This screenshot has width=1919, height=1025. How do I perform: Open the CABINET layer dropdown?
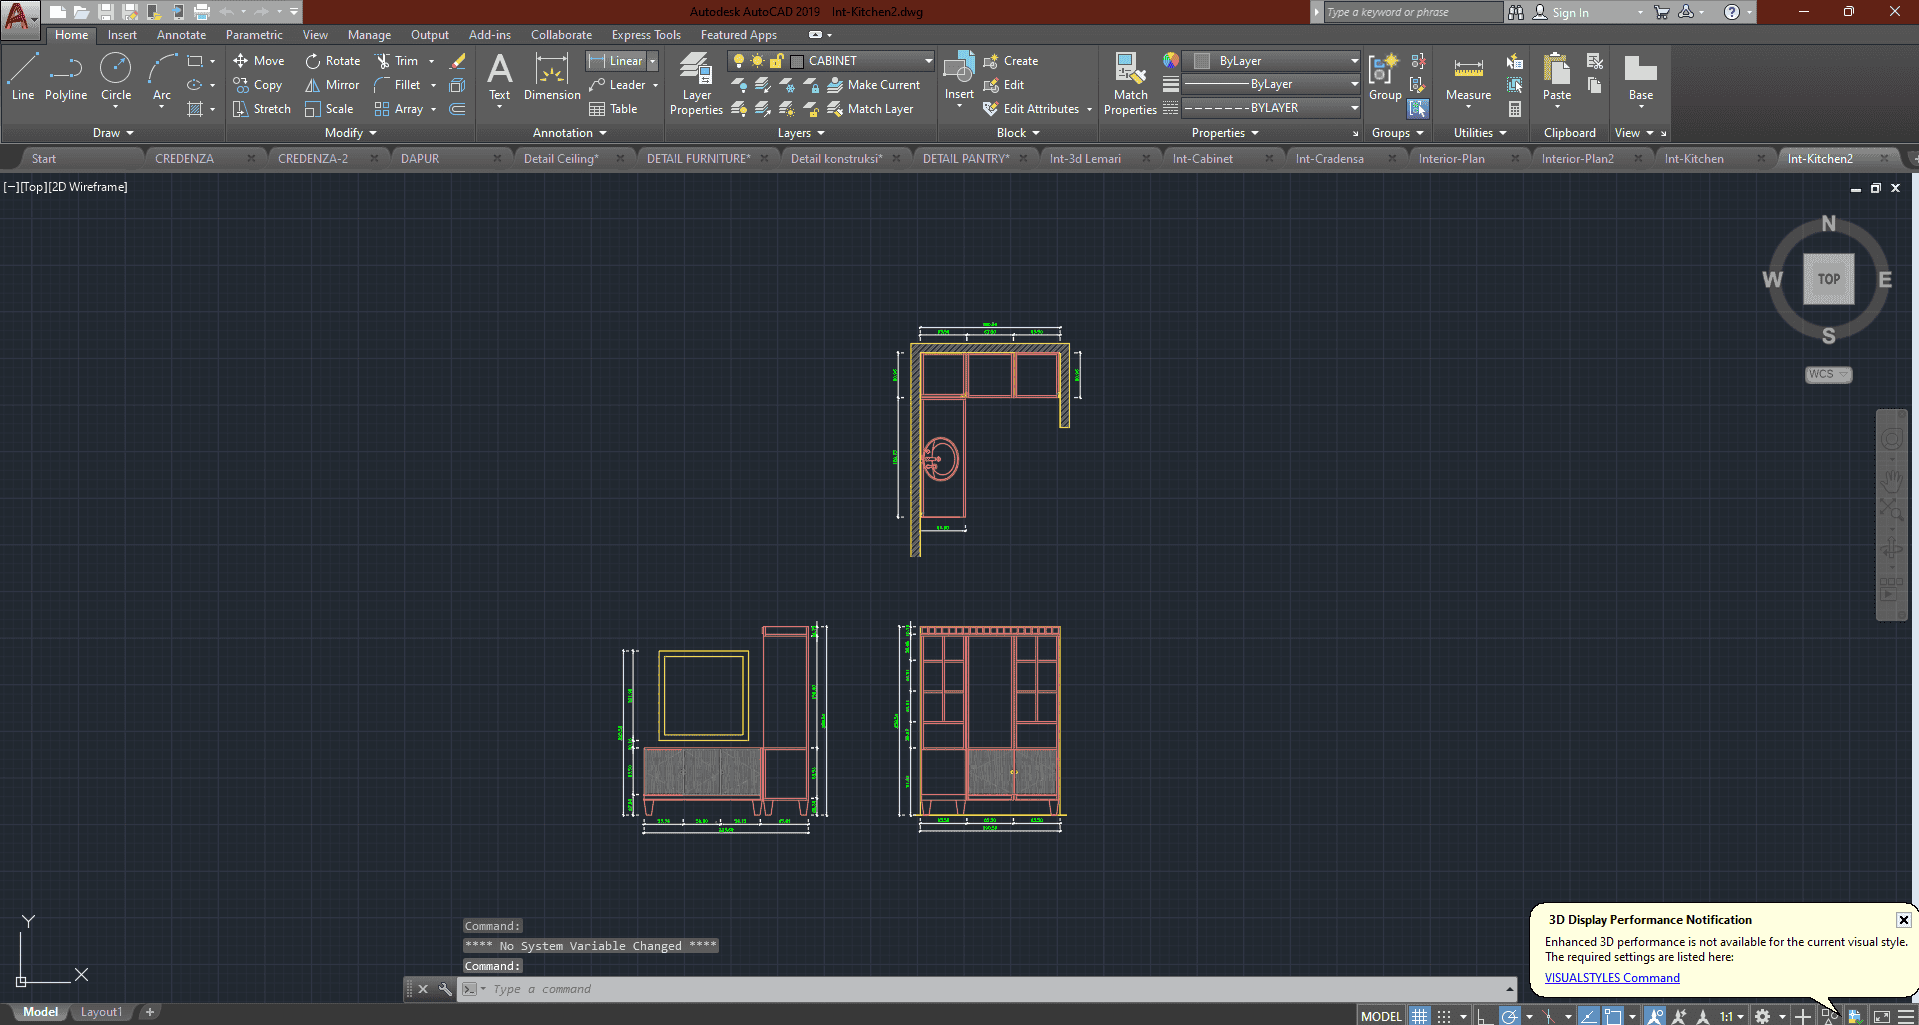coord(928,61)
